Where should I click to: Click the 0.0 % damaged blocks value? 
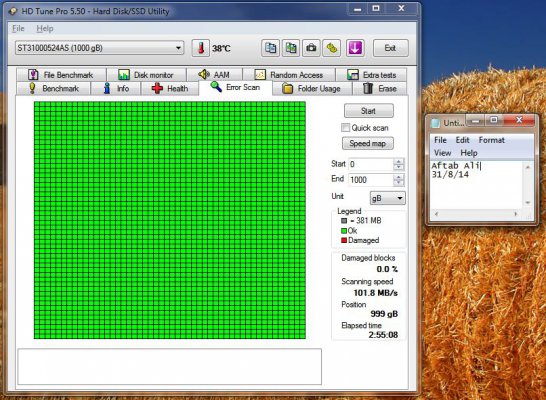[x=387, y=269]
